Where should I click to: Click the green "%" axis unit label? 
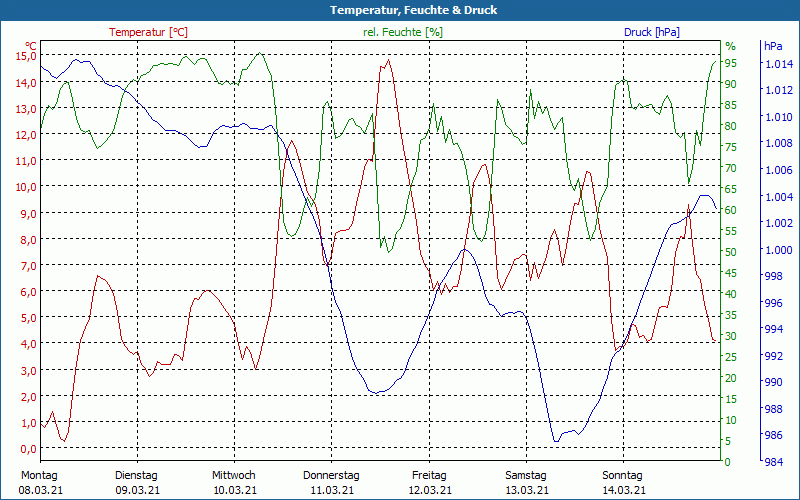click(730, 46)
